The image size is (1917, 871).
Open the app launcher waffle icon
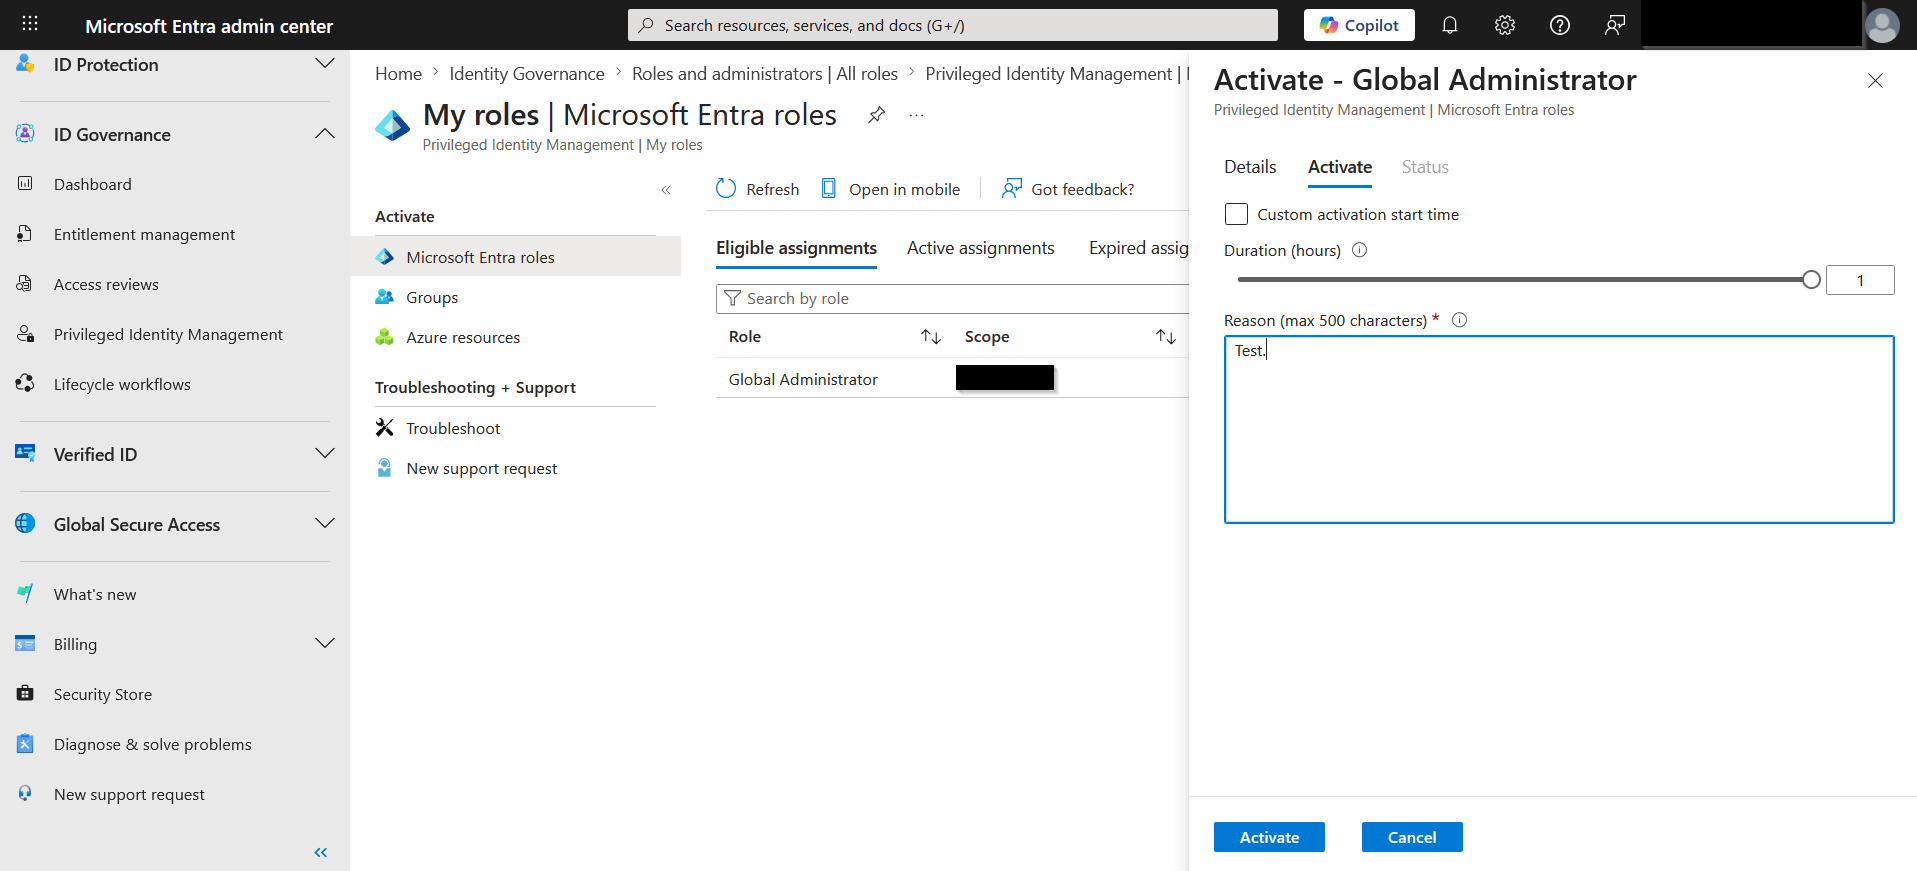pos(30,24)
